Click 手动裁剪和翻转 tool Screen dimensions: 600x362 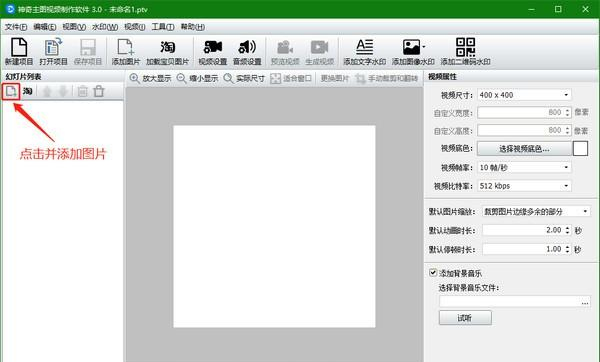pyautogui.click(x=386, y=78)
